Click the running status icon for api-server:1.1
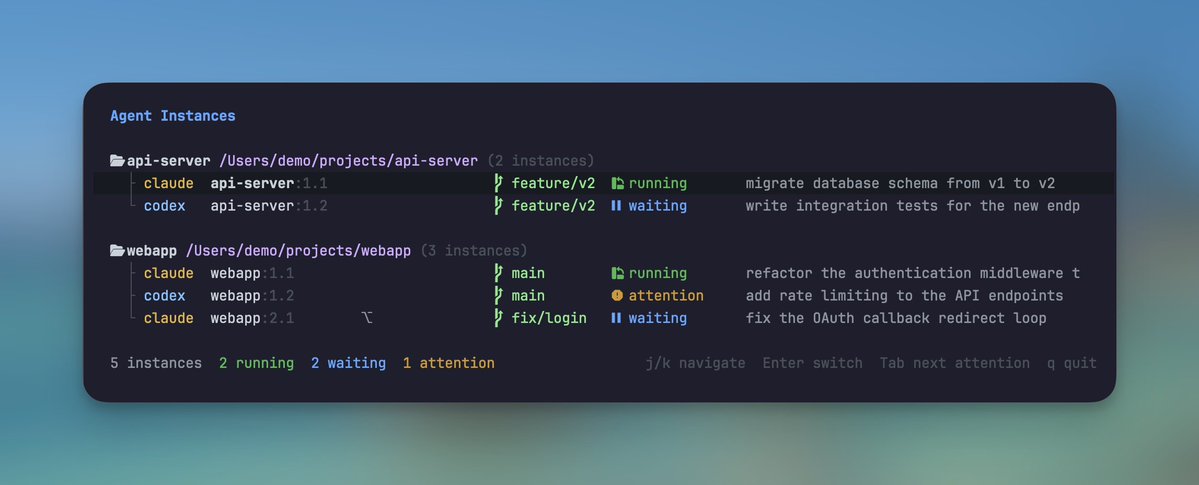Image resolution: width=1199 pixels, height=485 pixels. 617,183
